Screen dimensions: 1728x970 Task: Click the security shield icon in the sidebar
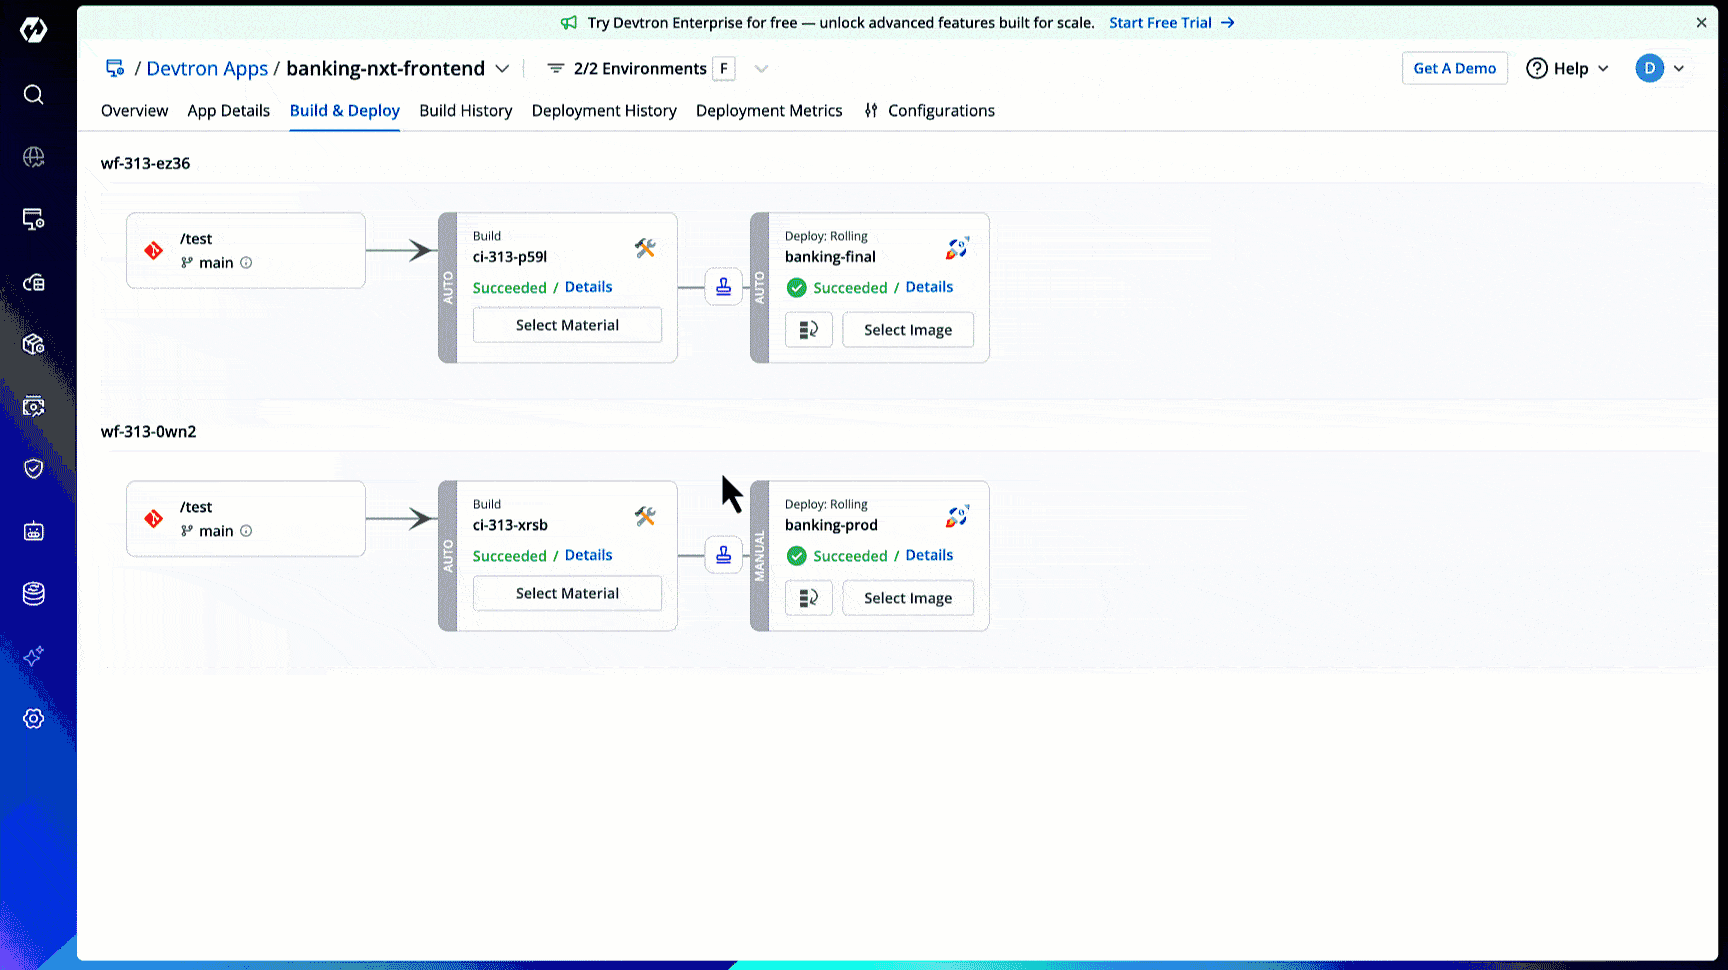coord(33,469)
